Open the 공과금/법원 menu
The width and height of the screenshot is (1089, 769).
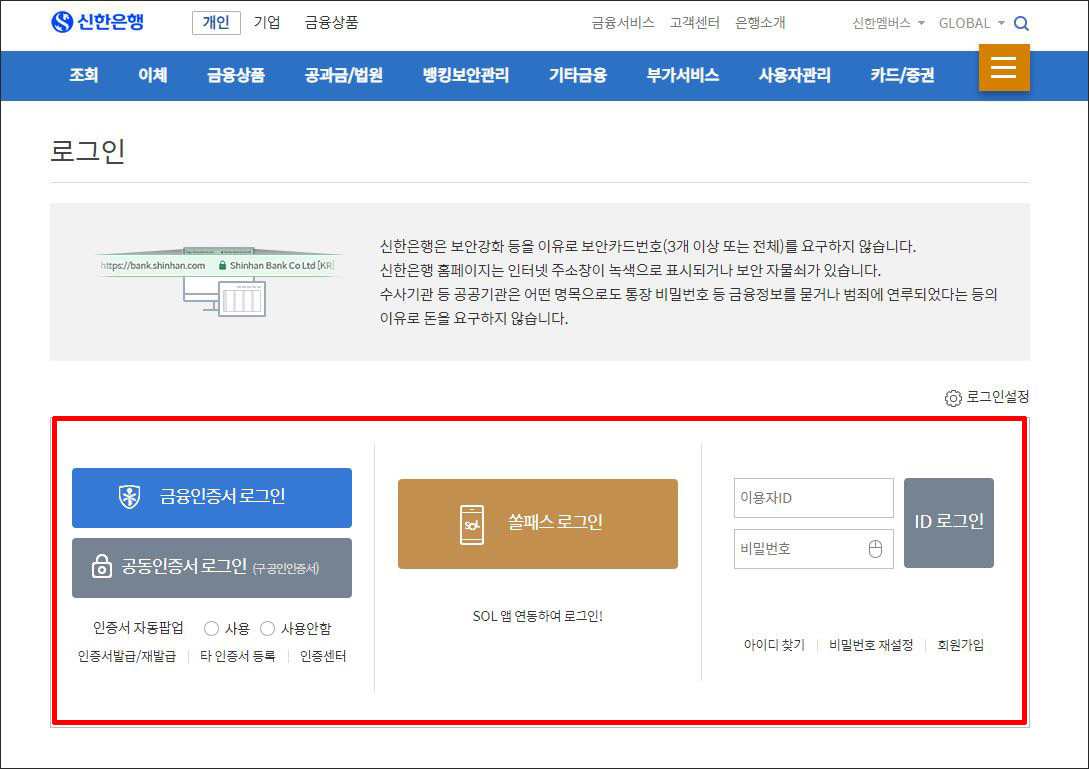pyautogui.click(x=344, y=74)
